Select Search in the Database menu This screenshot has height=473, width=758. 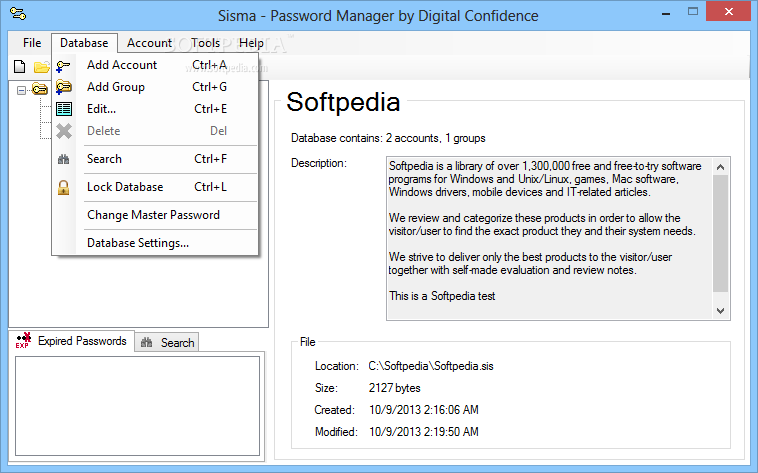point(155,159)
